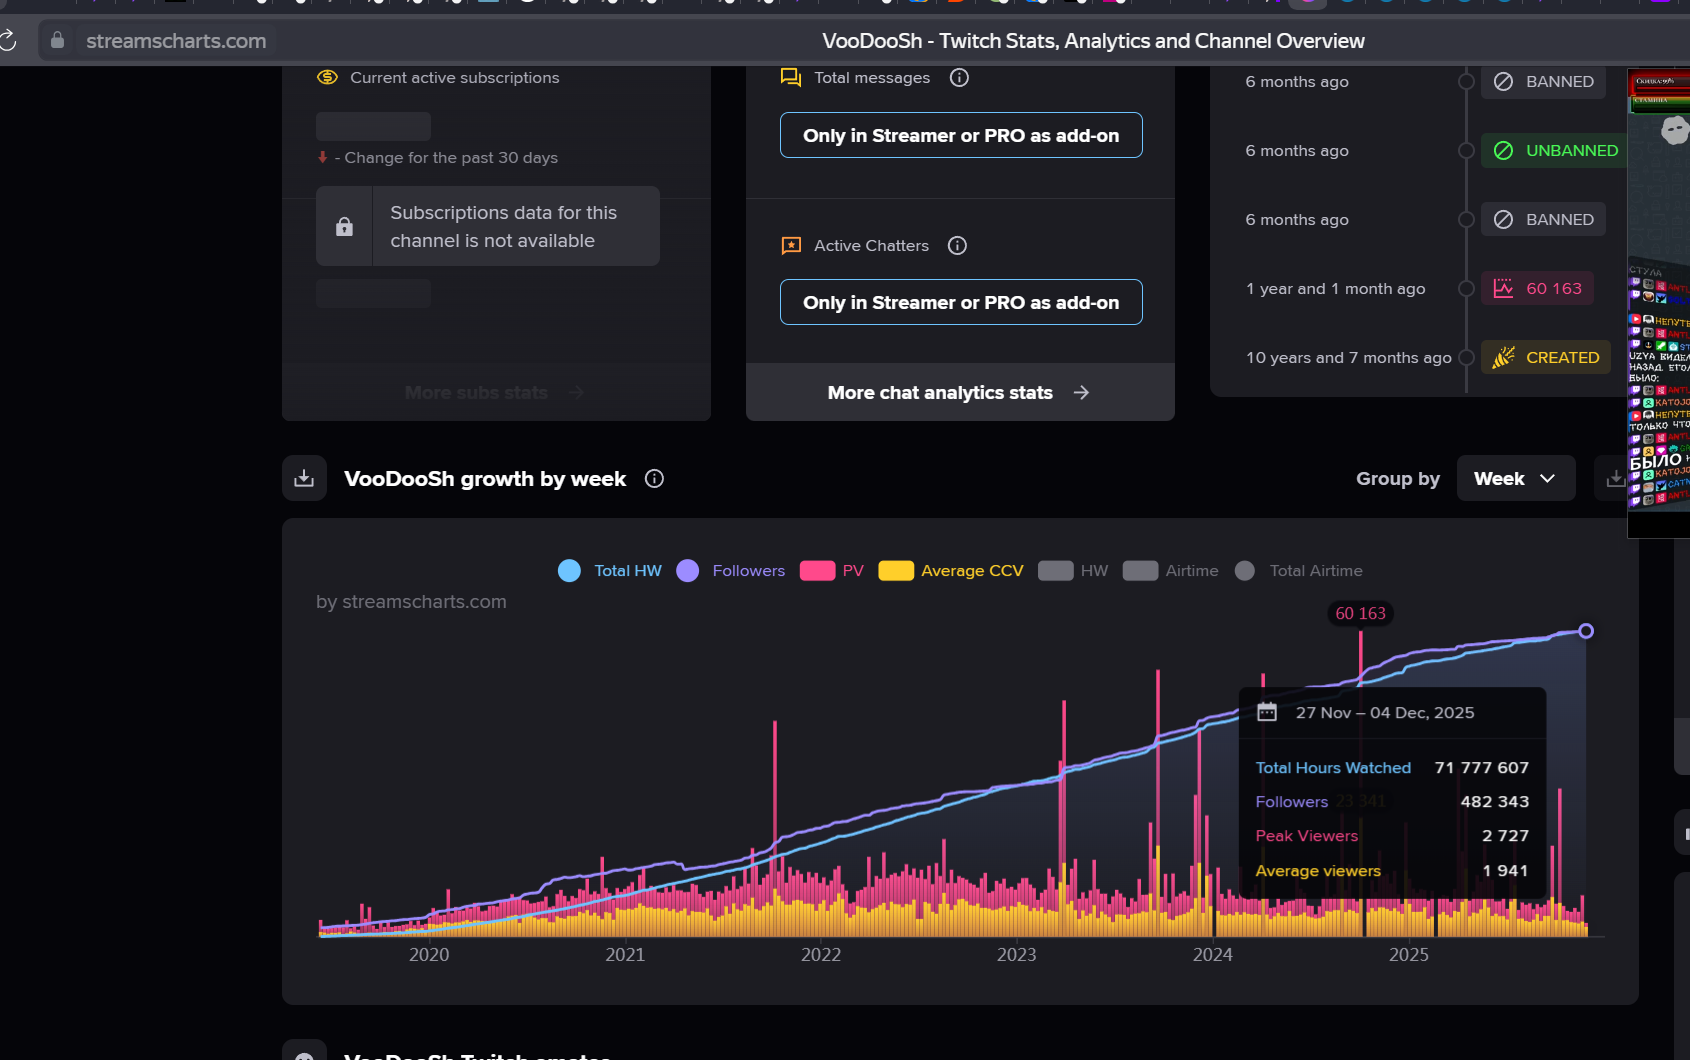Click the padlock icon in subscriptions notice
The width and height of the screenshot is (1690, 1060).
tap(344, 227)
